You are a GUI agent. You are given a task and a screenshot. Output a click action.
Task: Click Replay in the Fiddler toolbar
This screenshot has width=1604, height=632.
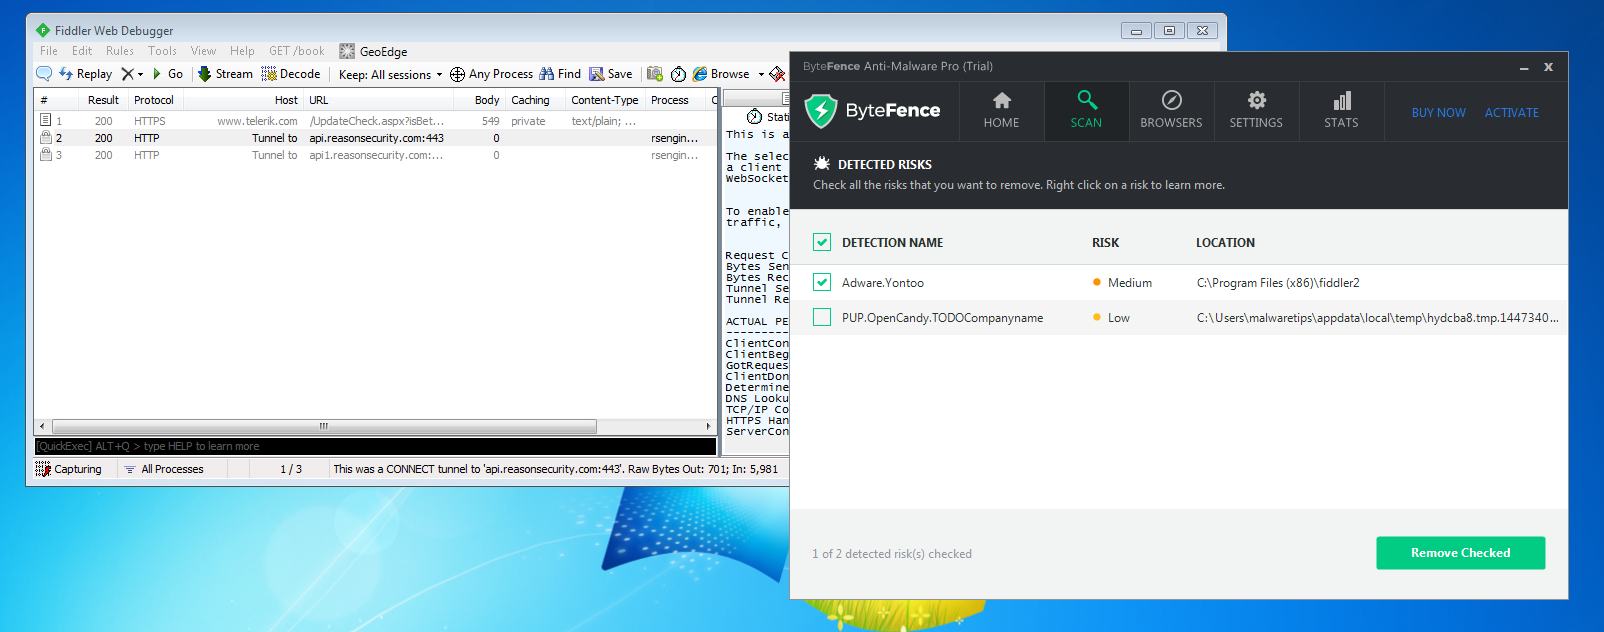[85, 74]
